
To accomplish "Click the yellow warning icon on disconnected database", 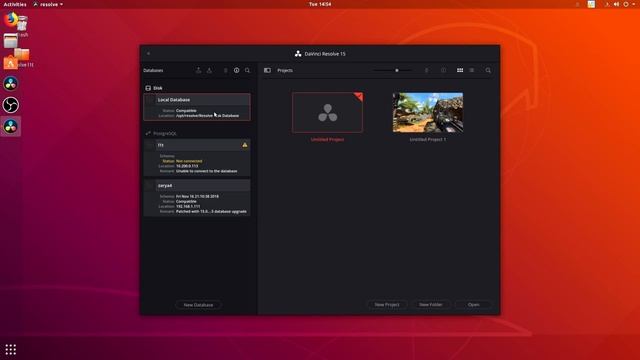I will tap(244, 145).
